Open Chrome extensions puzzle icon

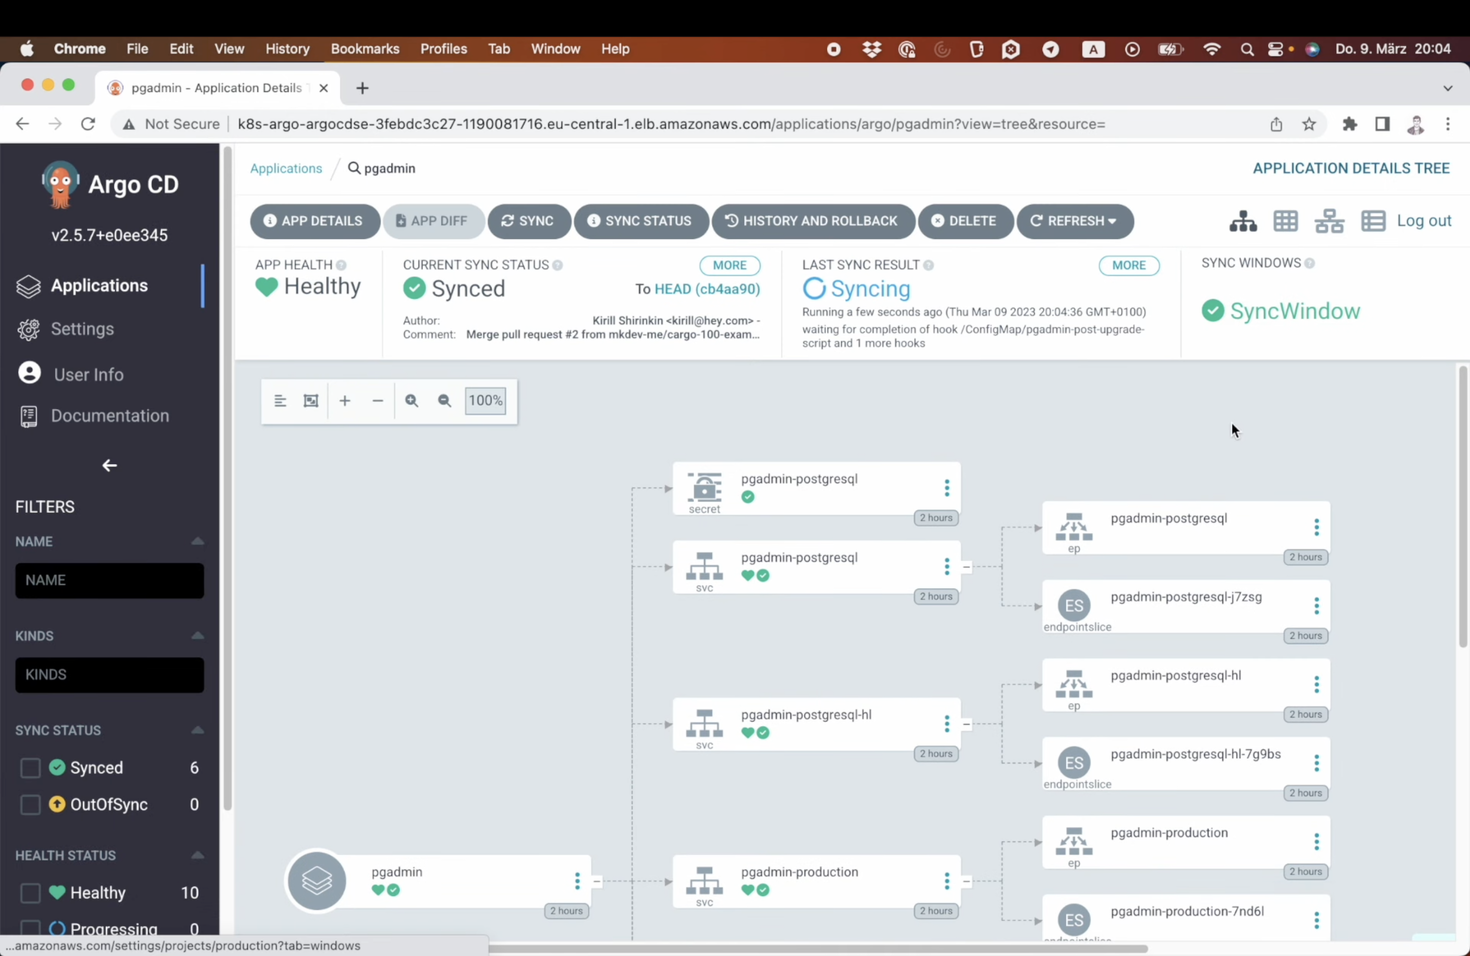click(x=1350, y=124)
